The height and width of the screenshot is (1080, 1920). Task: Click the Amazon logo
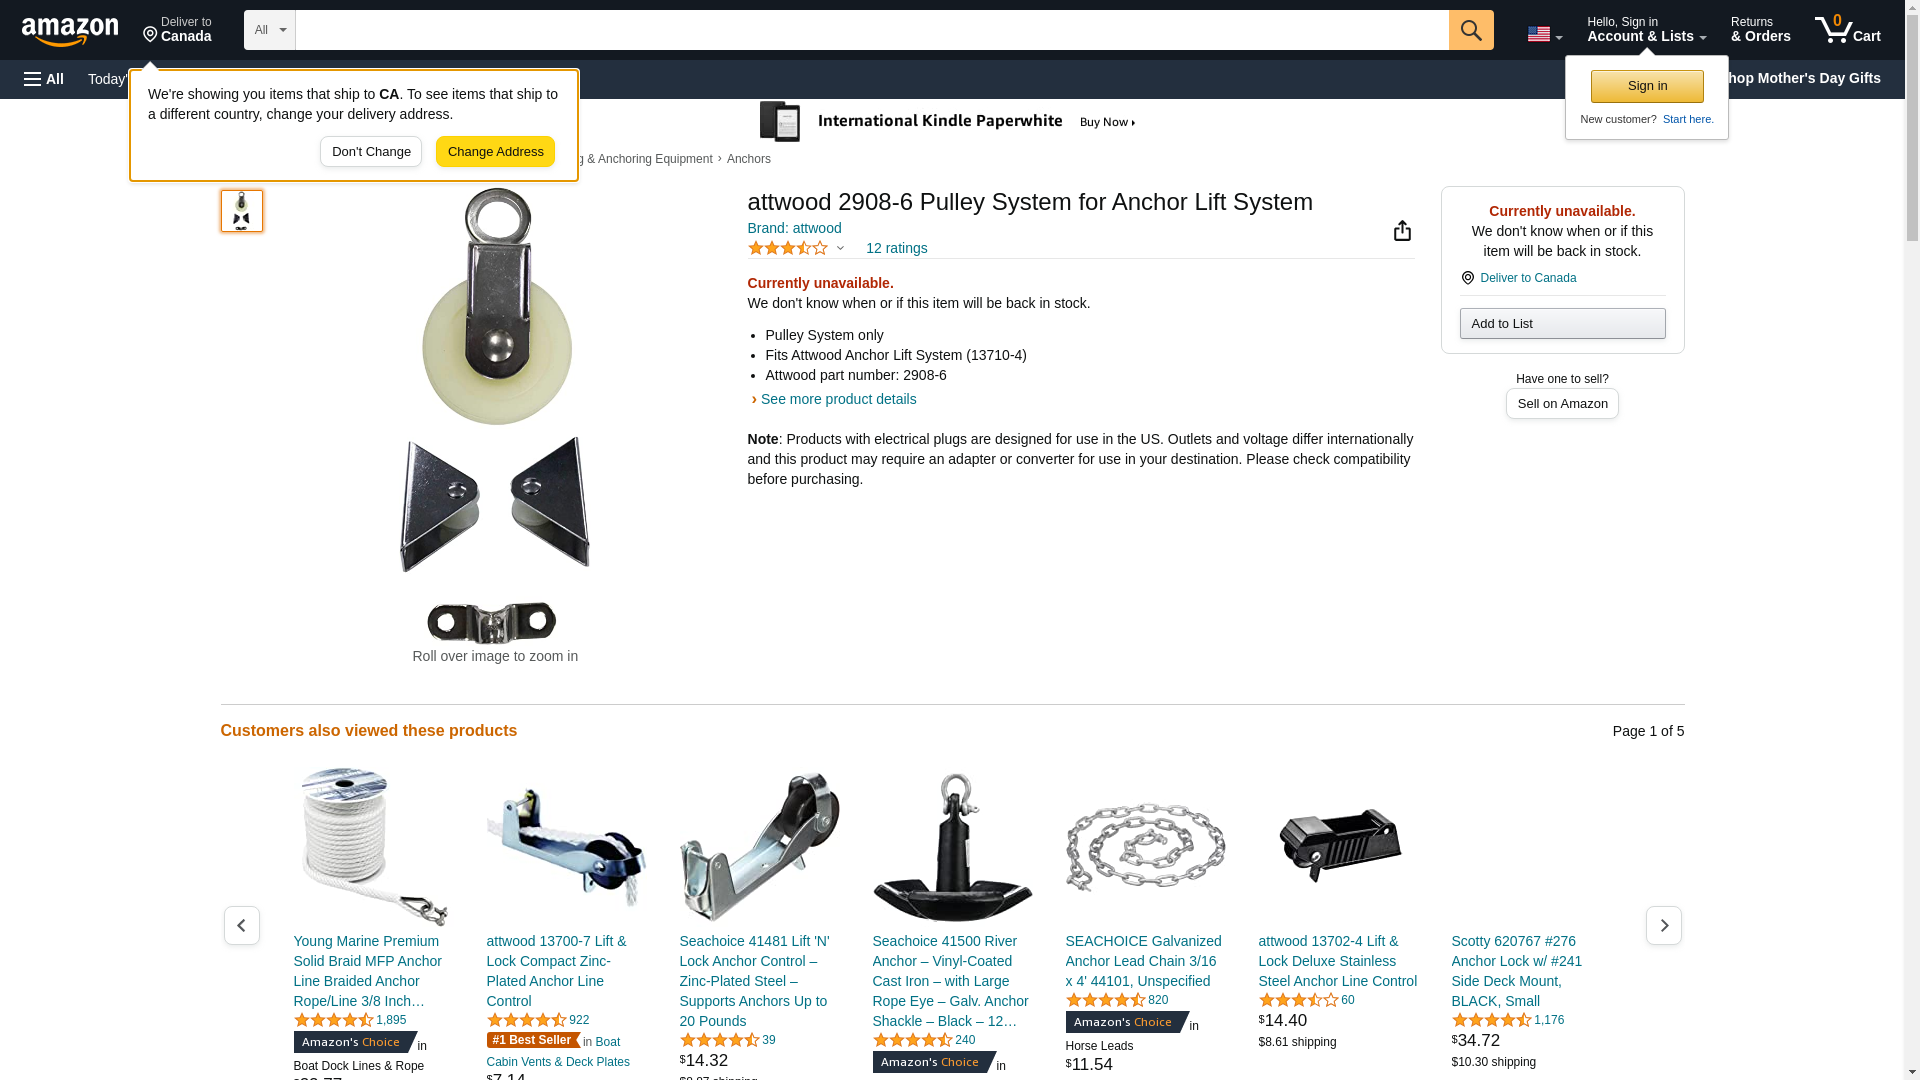70,31
